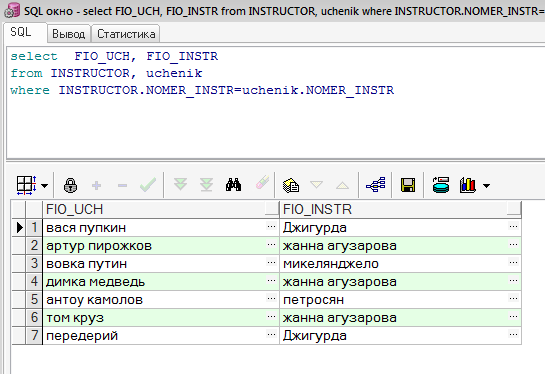
Task: Click the fetch last page arrow icon
Action: coord(206,185)
